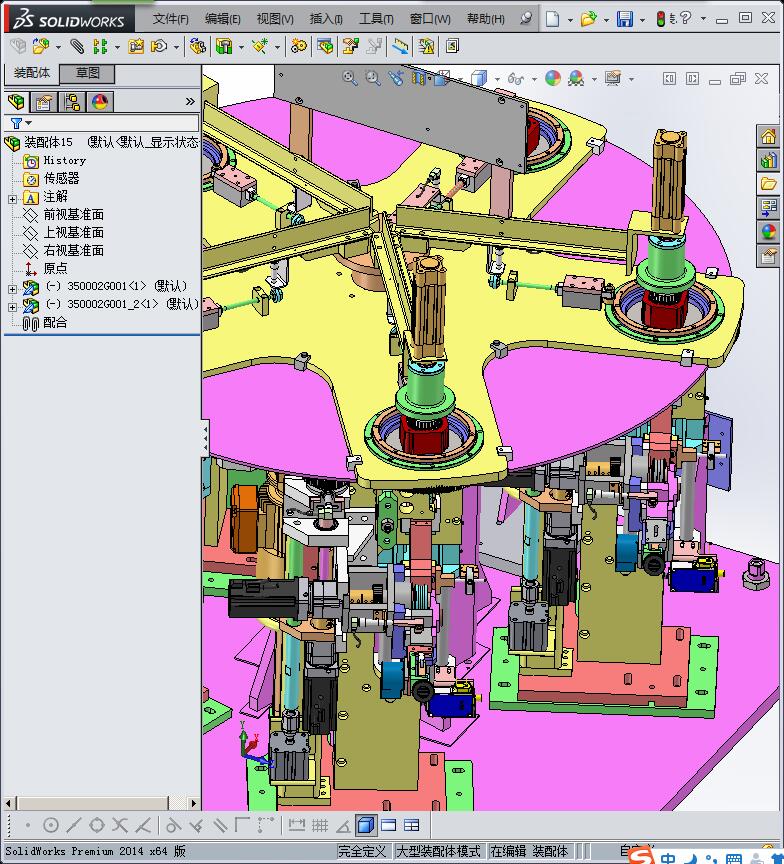The image size is (784, 864).
Task: Open the 窗口(W) menu
Action: [x=430, y=19]
